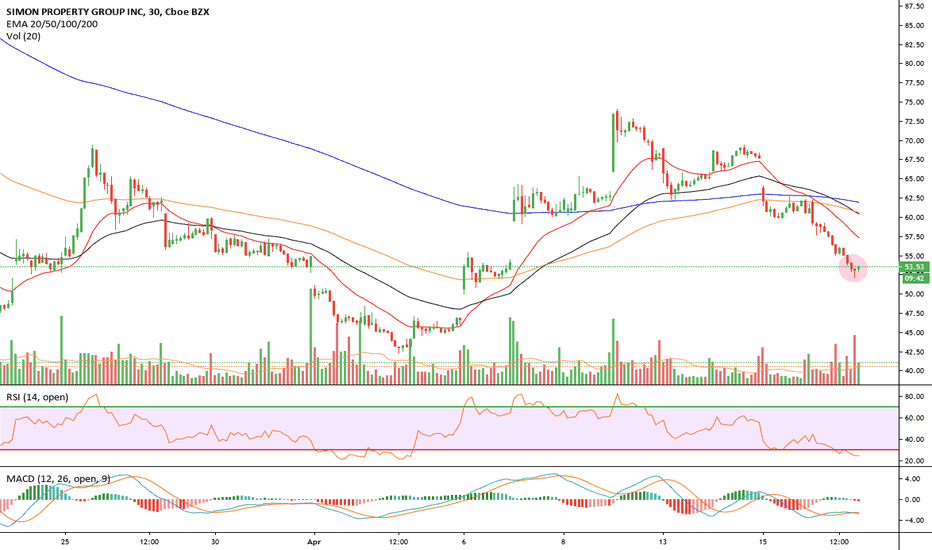Click the 13 date label on time axis
This screenshot has width=932, height=550.
coord(663,542)
